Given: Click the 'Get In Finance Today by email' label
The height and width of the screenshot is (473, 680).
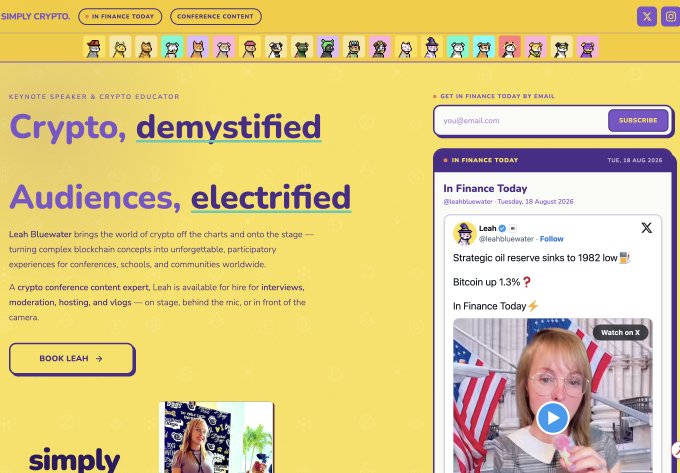Looking at the screenshot, I should [497, 96].
